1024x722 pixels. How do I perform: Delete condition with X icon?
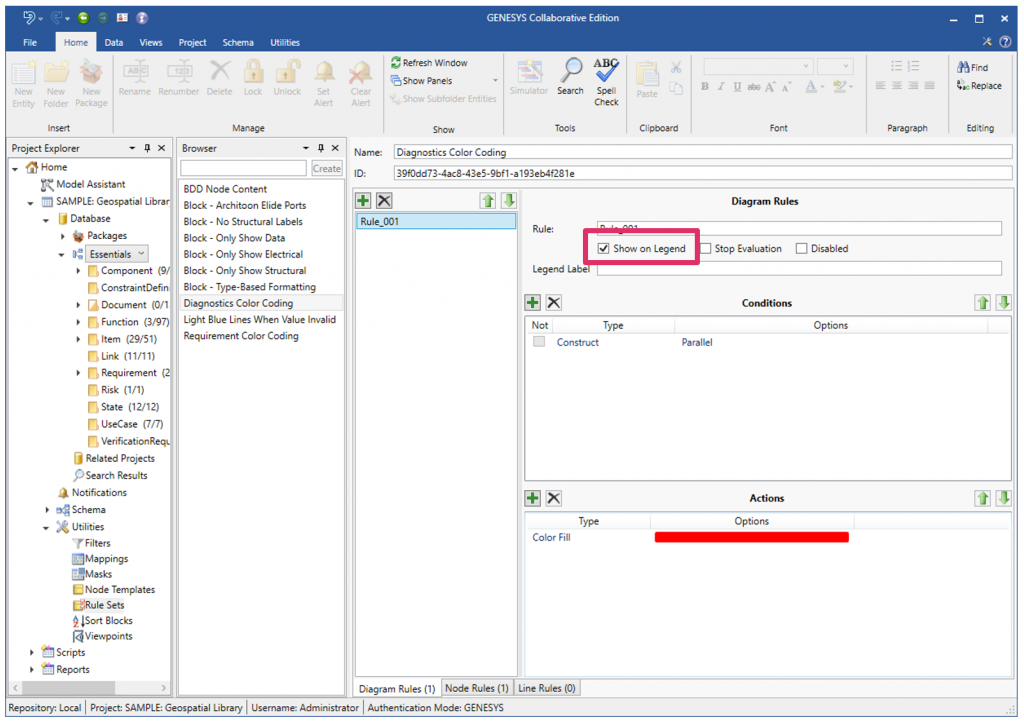click(554, 302)
